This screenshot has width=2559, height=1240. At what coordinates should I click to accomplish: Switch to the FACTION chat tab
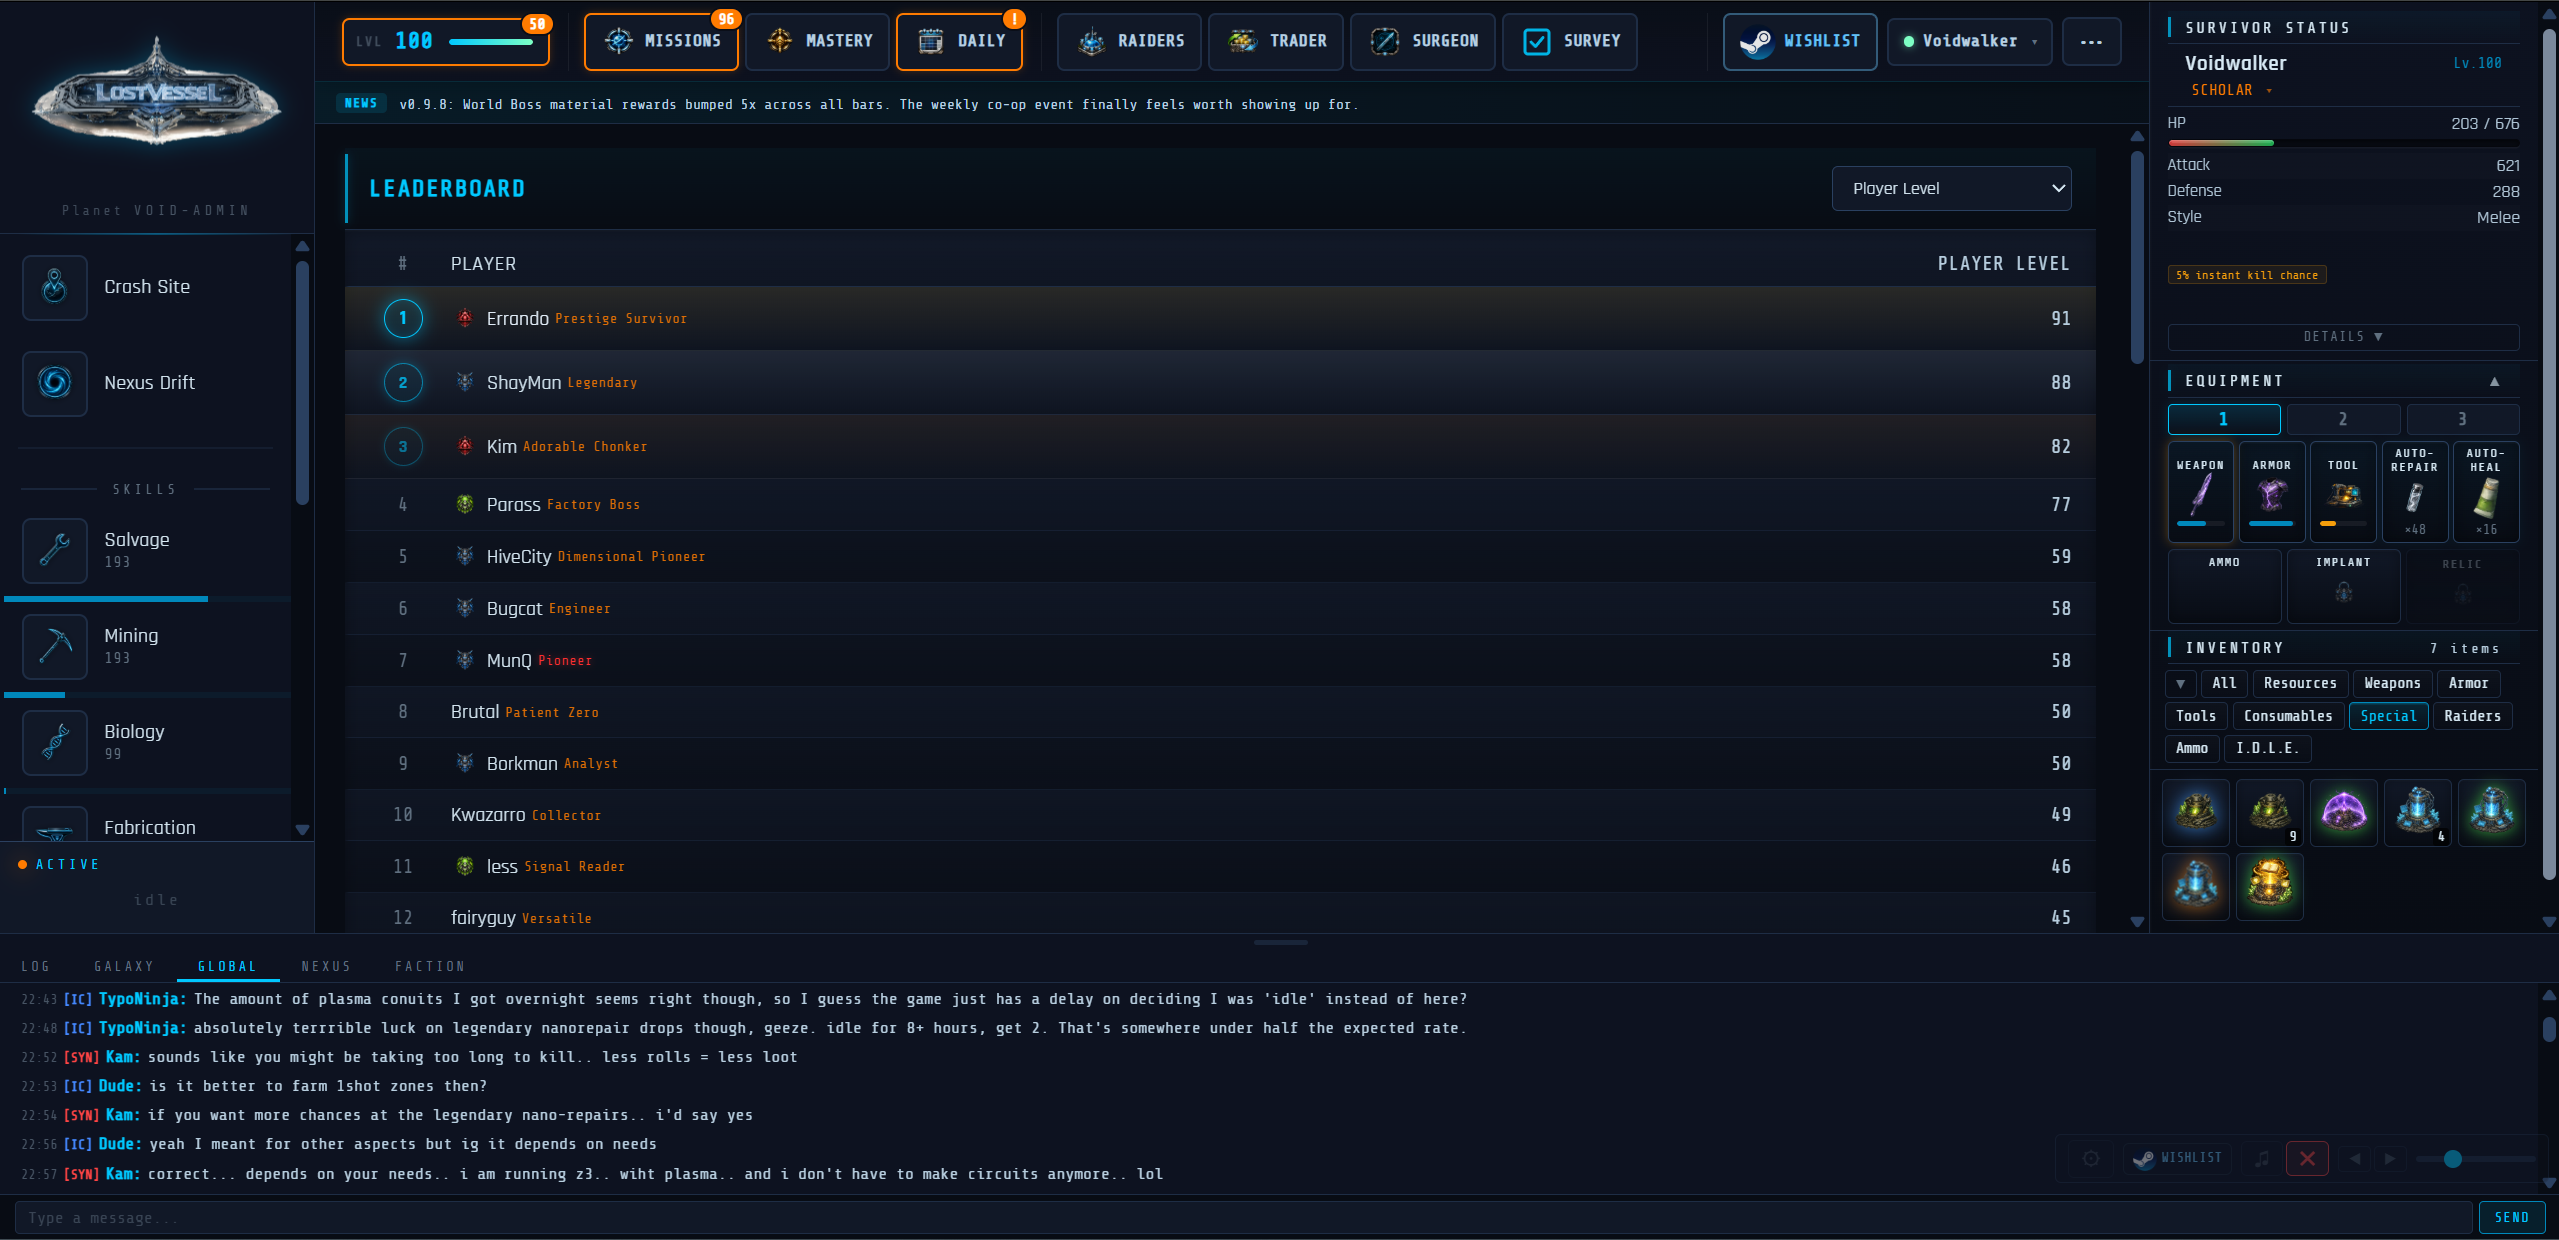pyautogui.click(x=430, y=967)
